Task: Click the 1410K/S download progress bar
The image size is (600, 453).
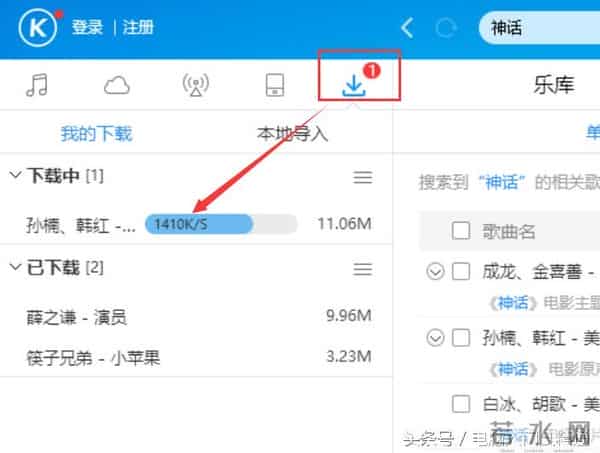Action: pyautogui.click(x=221, y=224)
